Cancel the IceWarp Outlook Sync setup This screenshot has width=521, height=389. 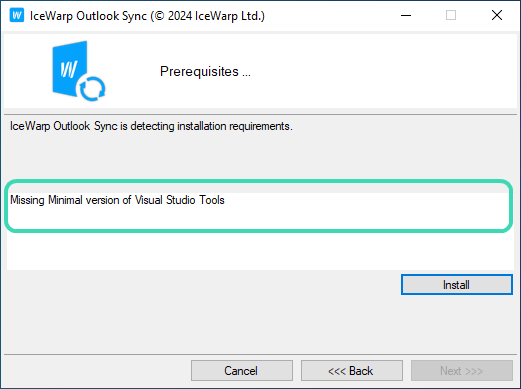tap(242, 370)
